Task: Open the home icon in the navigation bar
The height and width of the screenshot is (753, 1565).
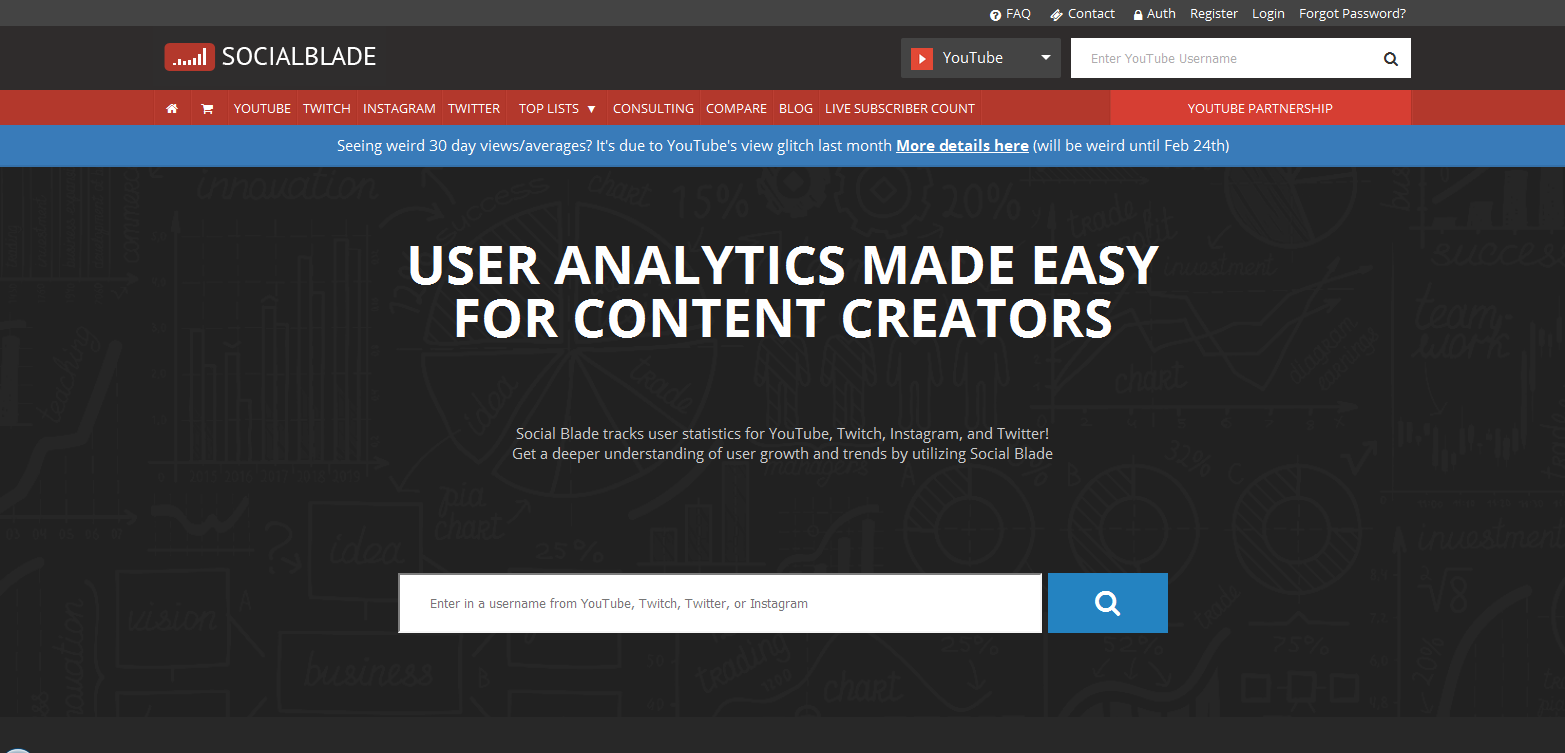Action: [x=172, y=108]
